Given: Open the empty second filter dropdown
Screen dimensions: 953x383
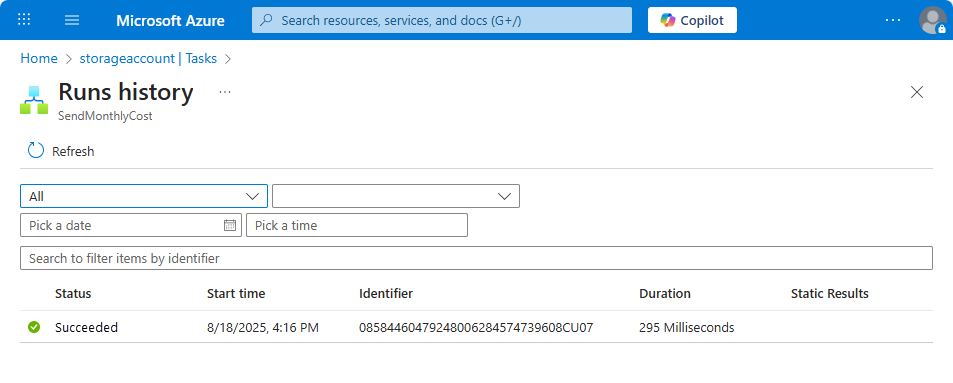Looking at the screenshot, I should click(396, 196).
